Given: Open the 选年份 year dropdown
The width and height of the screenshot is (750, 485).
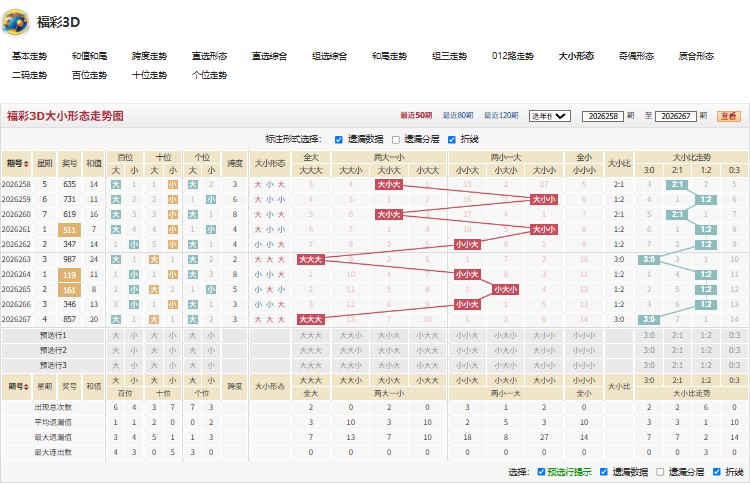Looking at the screenshot, I should pos(550,116).
